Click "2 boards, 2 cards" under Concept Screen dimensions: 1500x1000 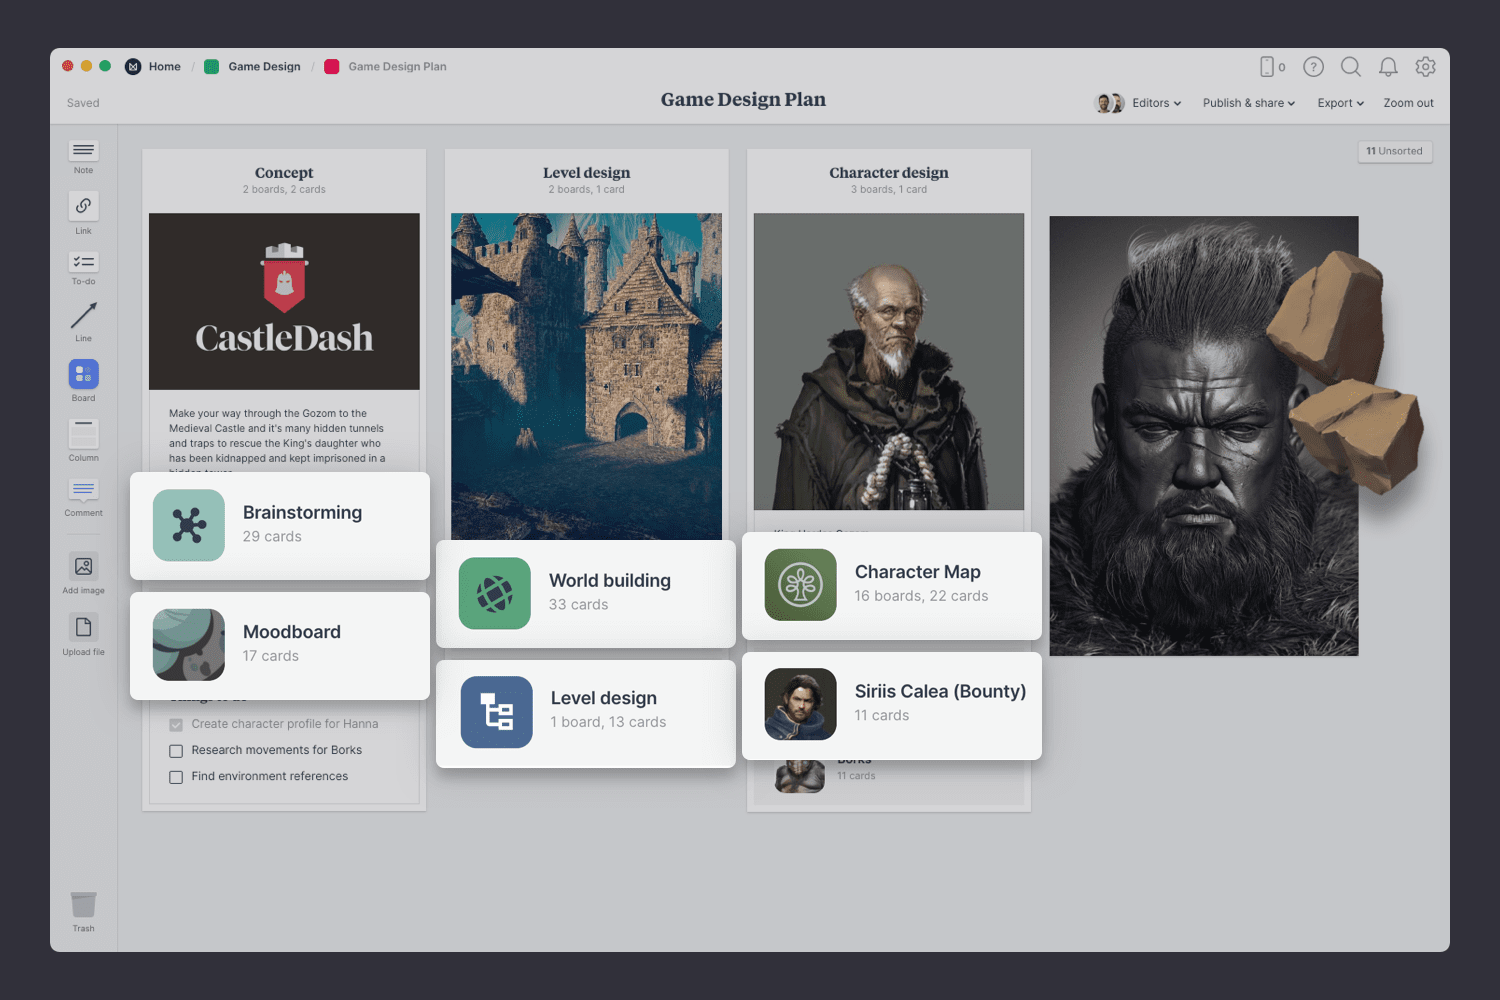(284, 190)
